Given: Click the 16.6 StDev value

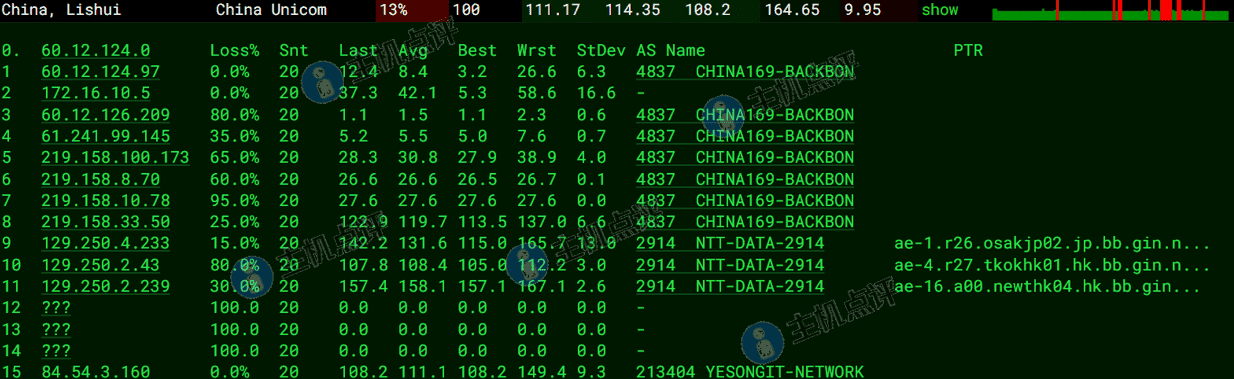Looking at the screenshot, I should [597, 93].
